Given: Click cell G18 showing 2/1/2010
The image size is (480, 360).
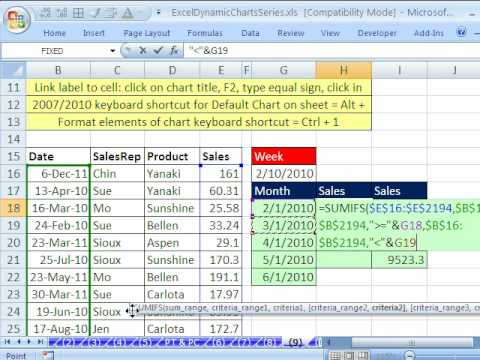Looking at the screenshot, I should coord(284,208).
